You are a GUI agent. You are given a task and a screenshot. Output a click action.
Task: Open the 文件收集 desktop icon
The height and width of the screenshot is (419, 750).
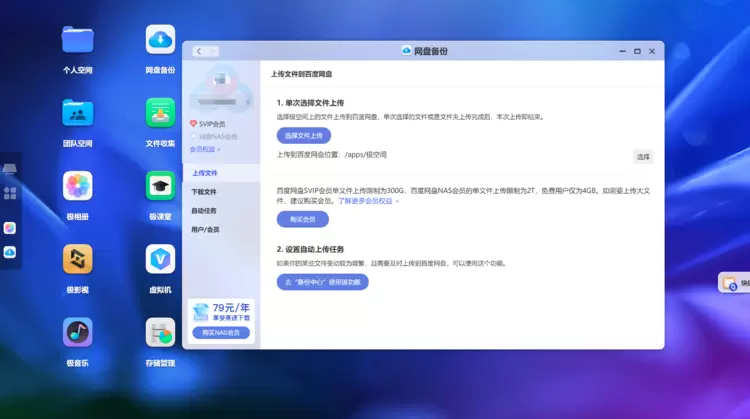point(160,113)
